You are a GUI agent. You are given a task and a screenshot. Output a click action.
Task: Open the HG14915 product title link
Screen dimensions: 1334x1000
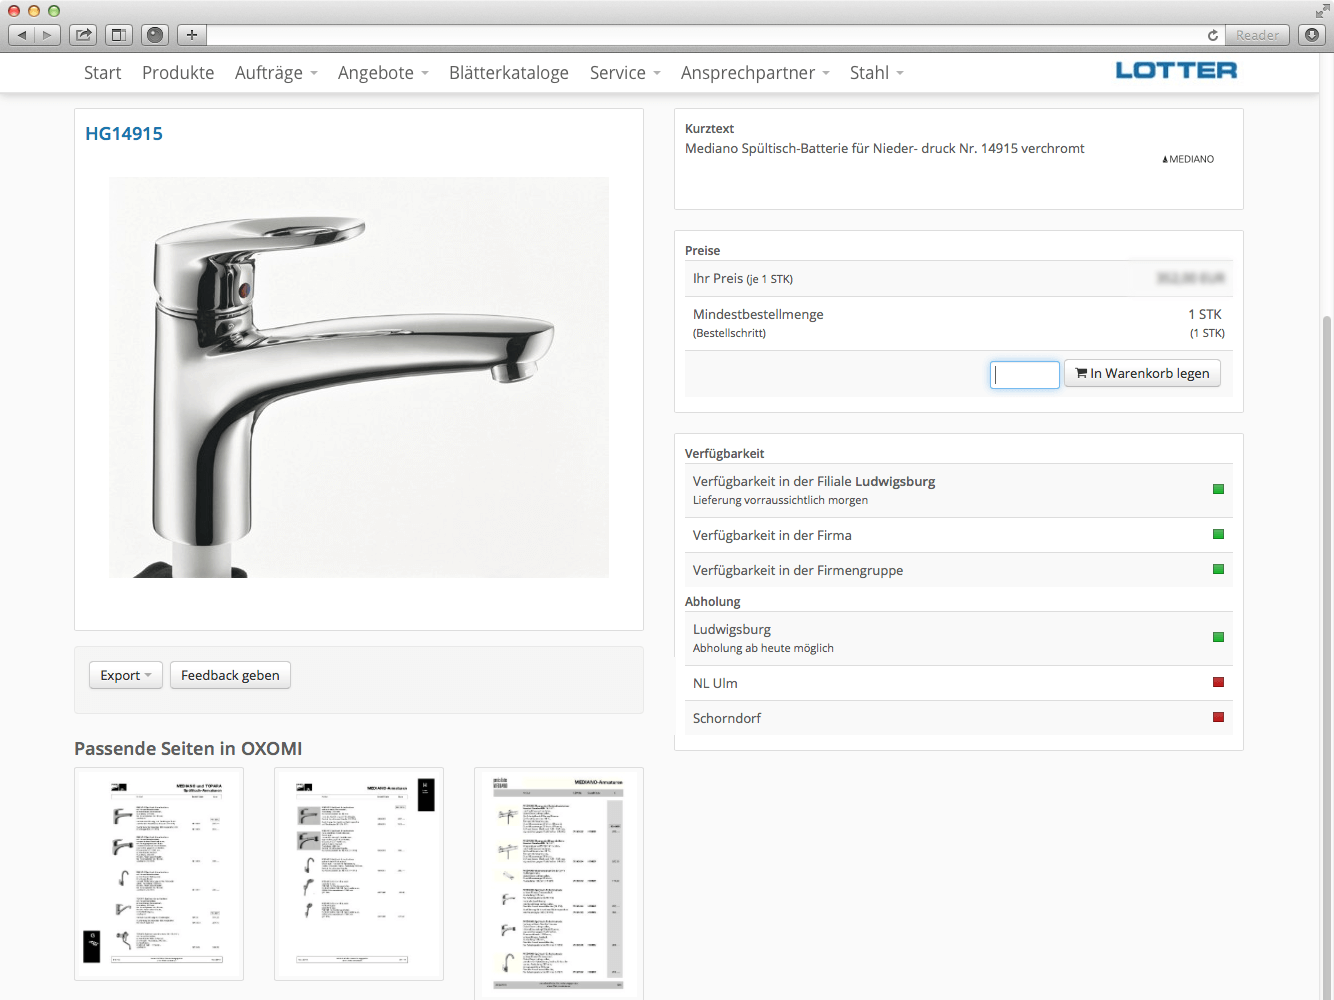click(x=124, y=134)
